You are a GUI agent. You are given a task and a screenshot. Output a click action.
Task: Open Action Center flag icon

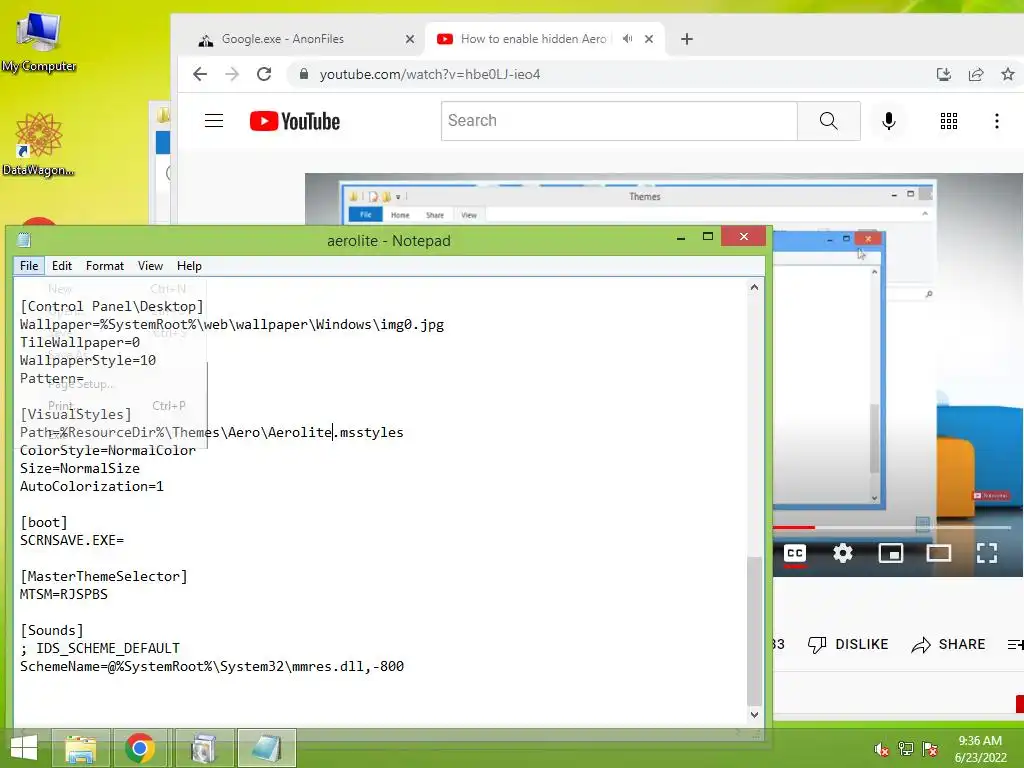click(930, 749)
